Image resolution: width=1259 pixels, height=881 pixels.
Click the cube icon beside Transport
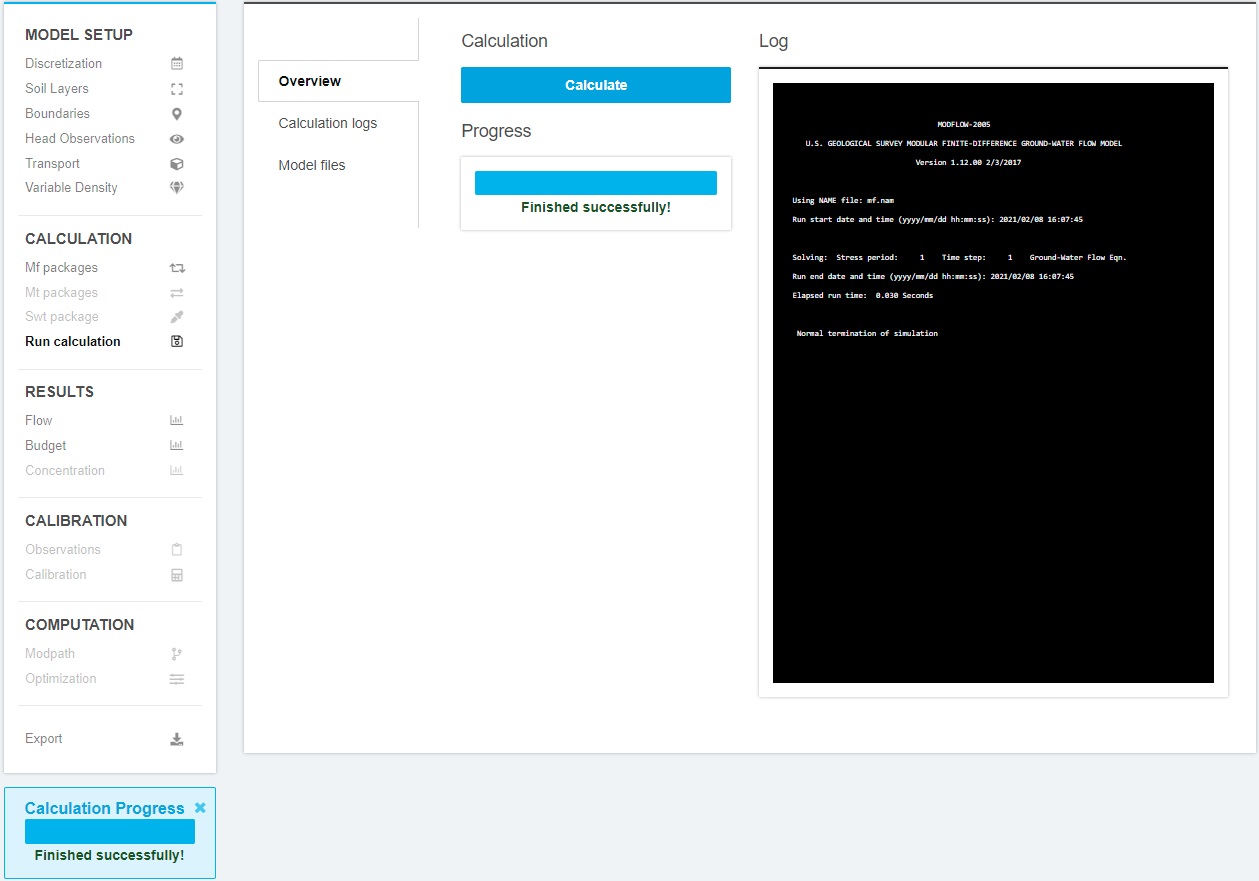(x=177, y=164)
